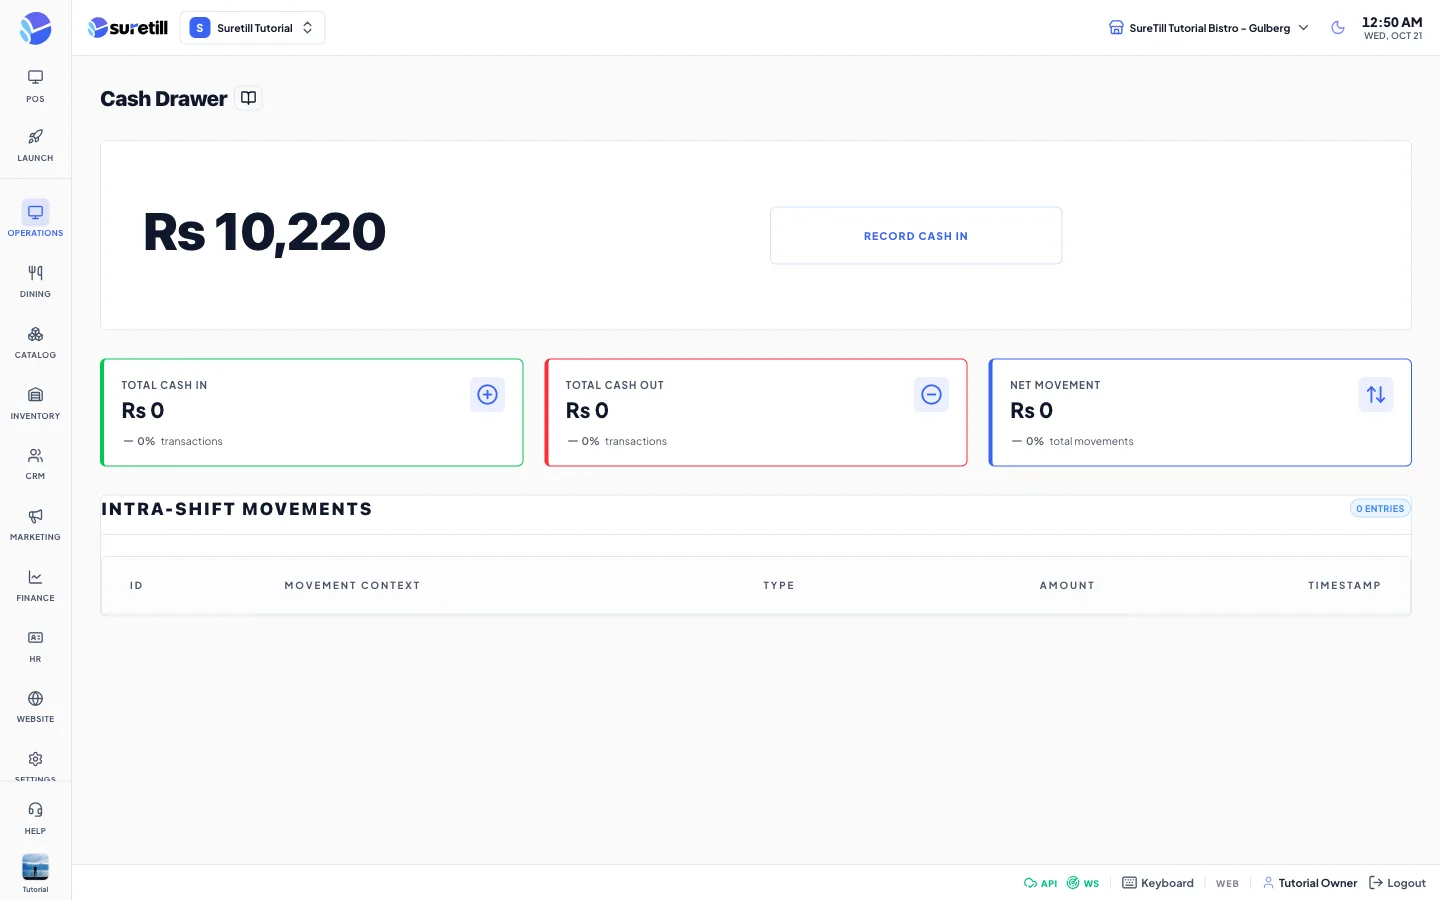Click the 12:50 AM clock display

[x=1392, y=22]
